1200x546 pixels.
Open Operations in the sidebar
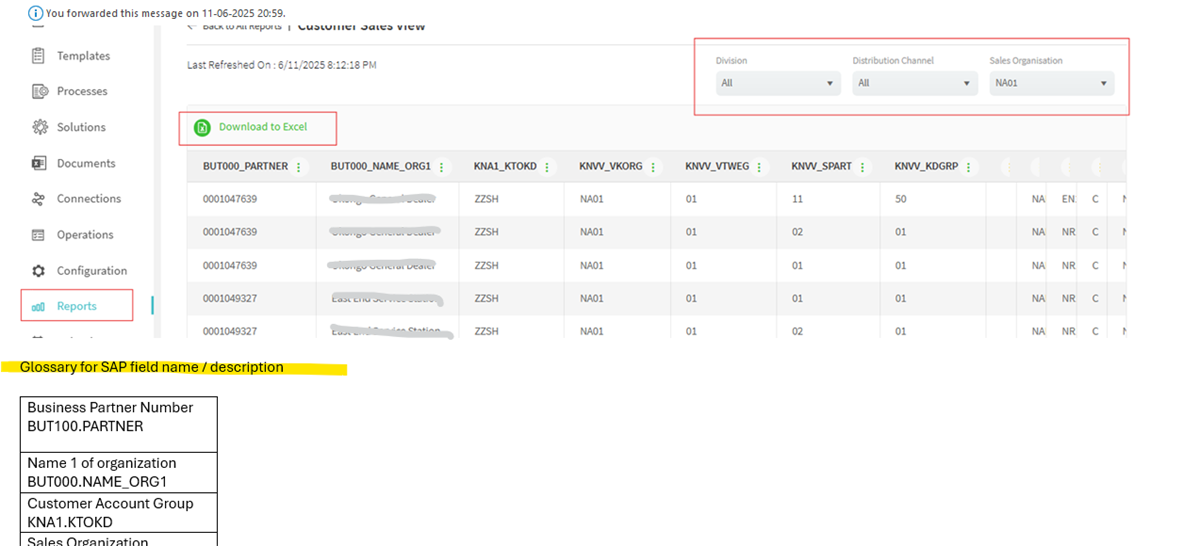point(85,235)
